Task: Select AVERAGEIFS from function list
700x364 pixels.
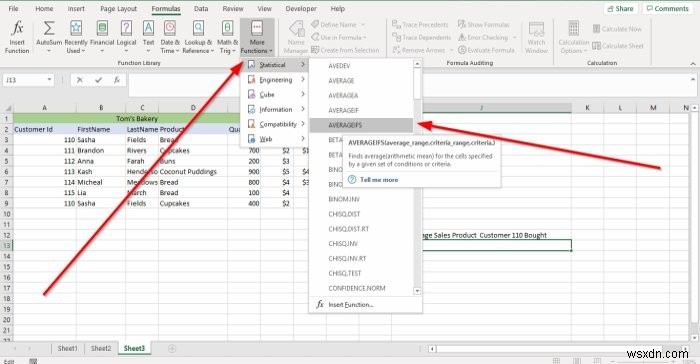Action: tap(362, 125)
